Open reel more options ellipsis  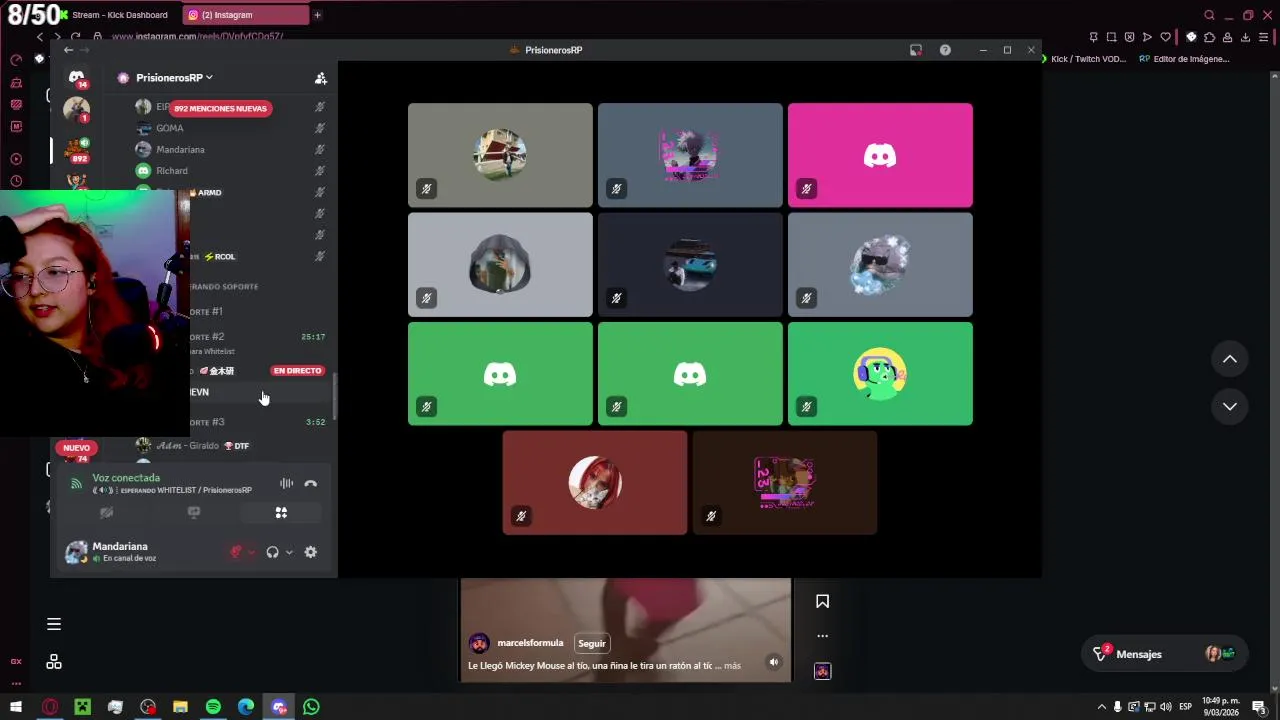click(822, 636)
